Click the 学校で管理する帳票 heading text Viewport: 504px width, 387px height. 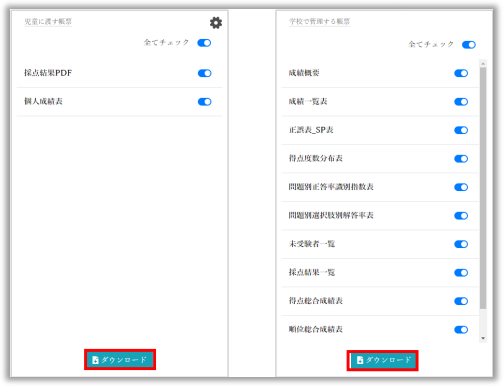[x=319, y=22]
